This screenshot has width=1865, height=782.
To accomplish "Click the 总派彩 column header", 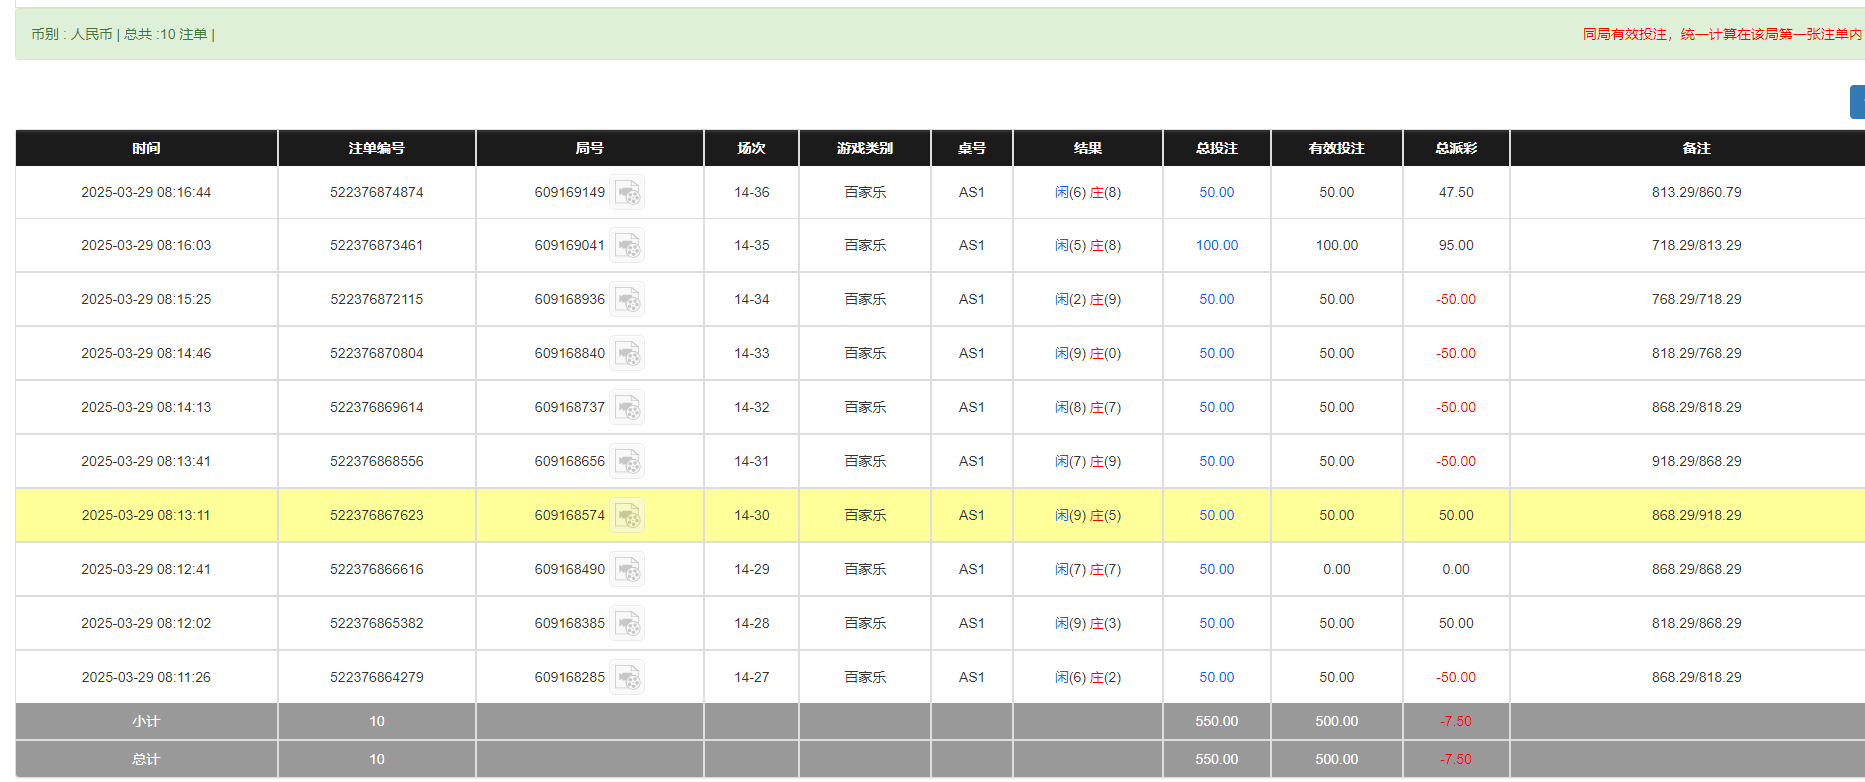I will [x=1455, y=148].
